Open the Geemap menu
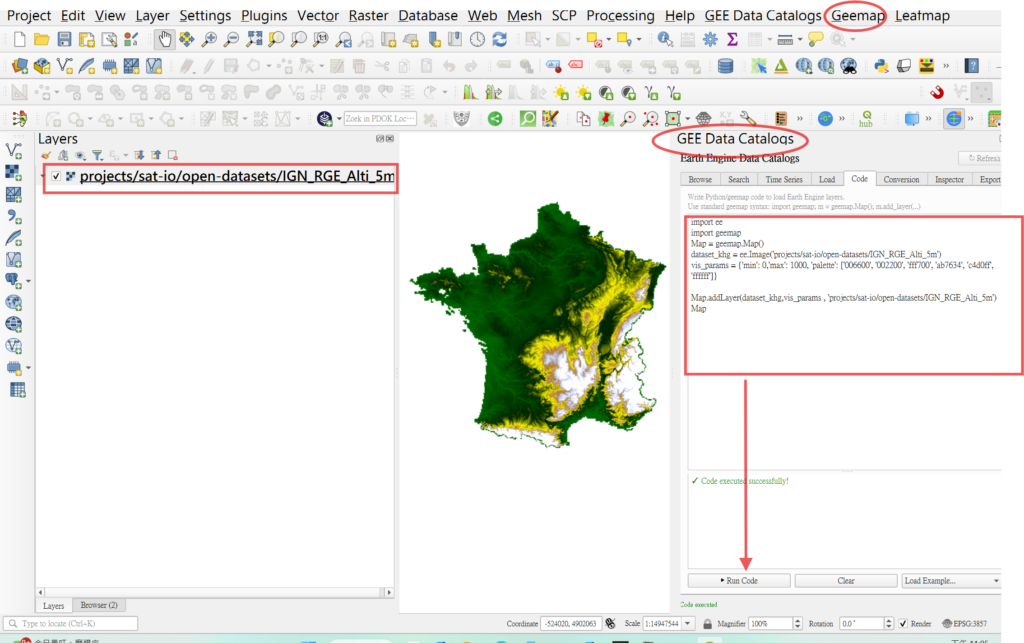1024x643 pixels. pos(857,16)
